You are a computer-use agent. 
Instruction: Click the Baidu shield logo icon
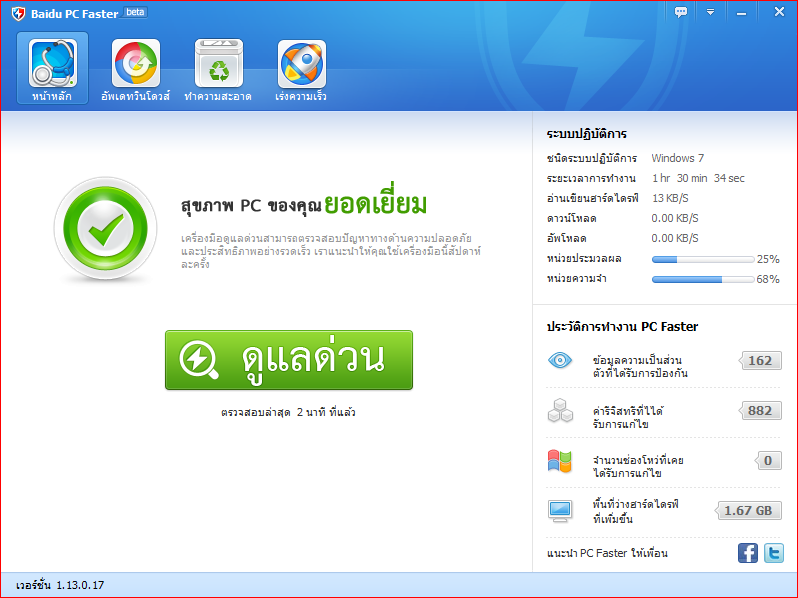[x=18, y=14]
